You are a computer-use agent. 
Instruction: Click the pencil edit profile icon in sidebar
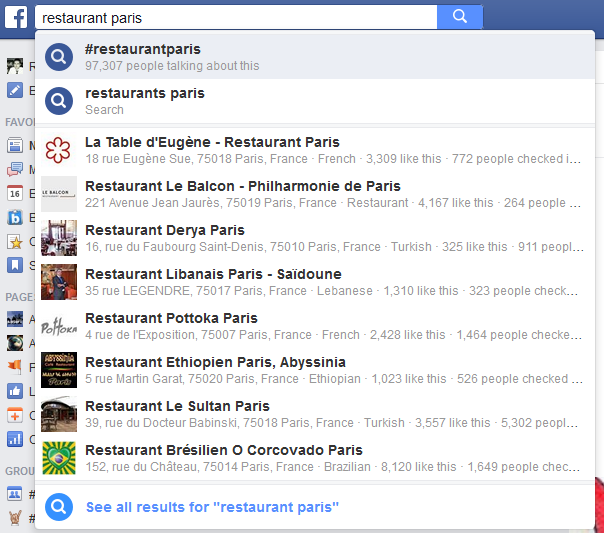[x=15, y=90]
